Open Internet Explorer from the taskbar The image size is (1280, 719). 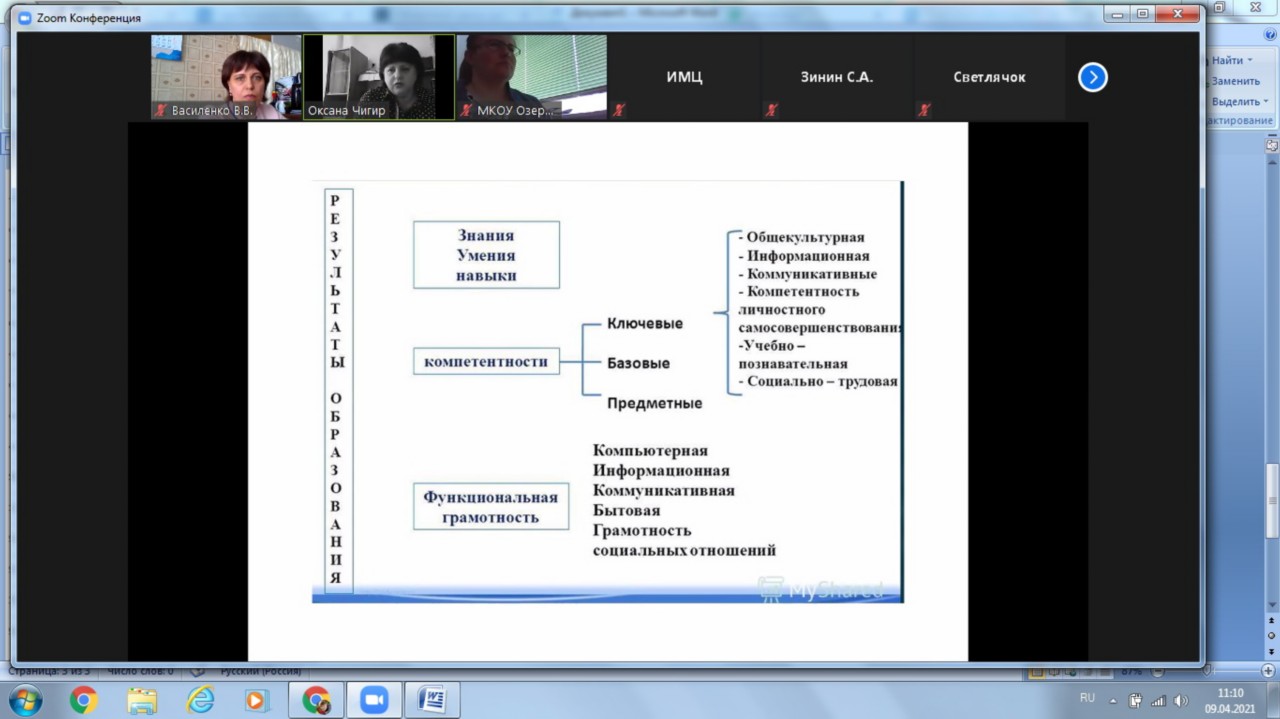click(x=201, y=701)
